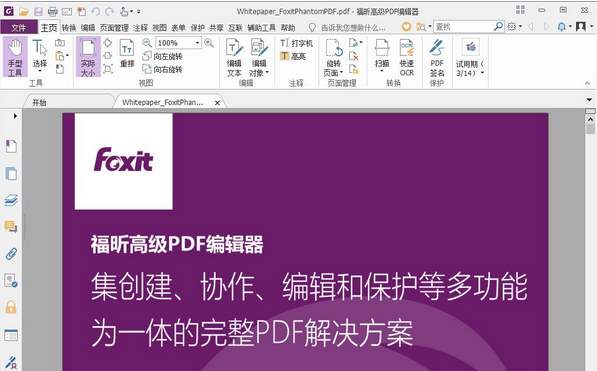The width and height of the screenshot is (597, 371).
Task: Click the print icon in quick access toolbar
Action: click(53, 11)
